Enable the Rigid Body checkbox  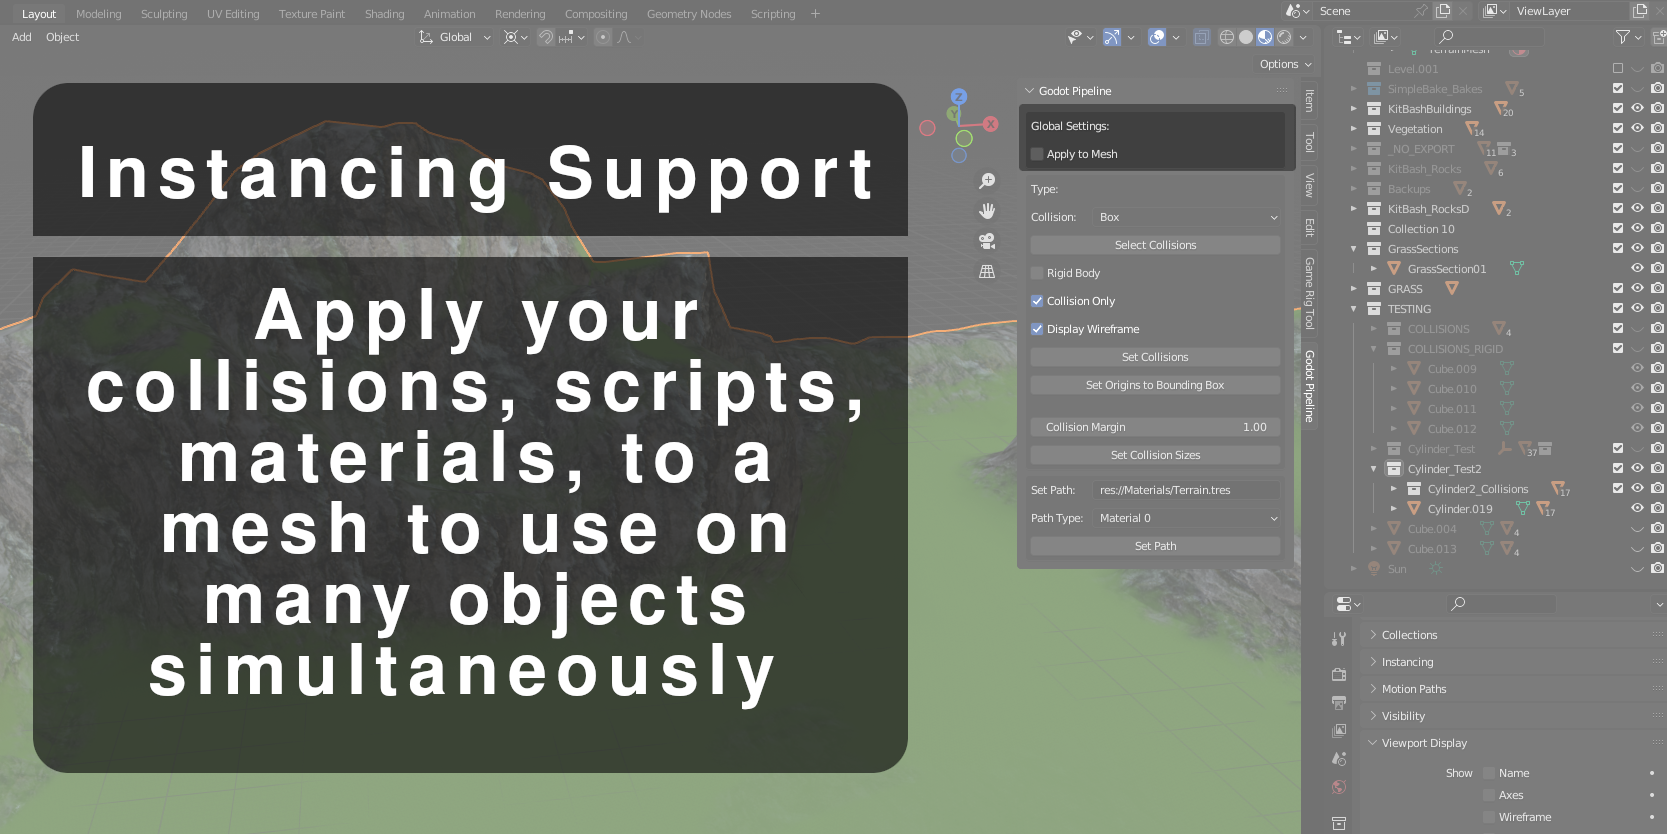tap(1037, 273)
